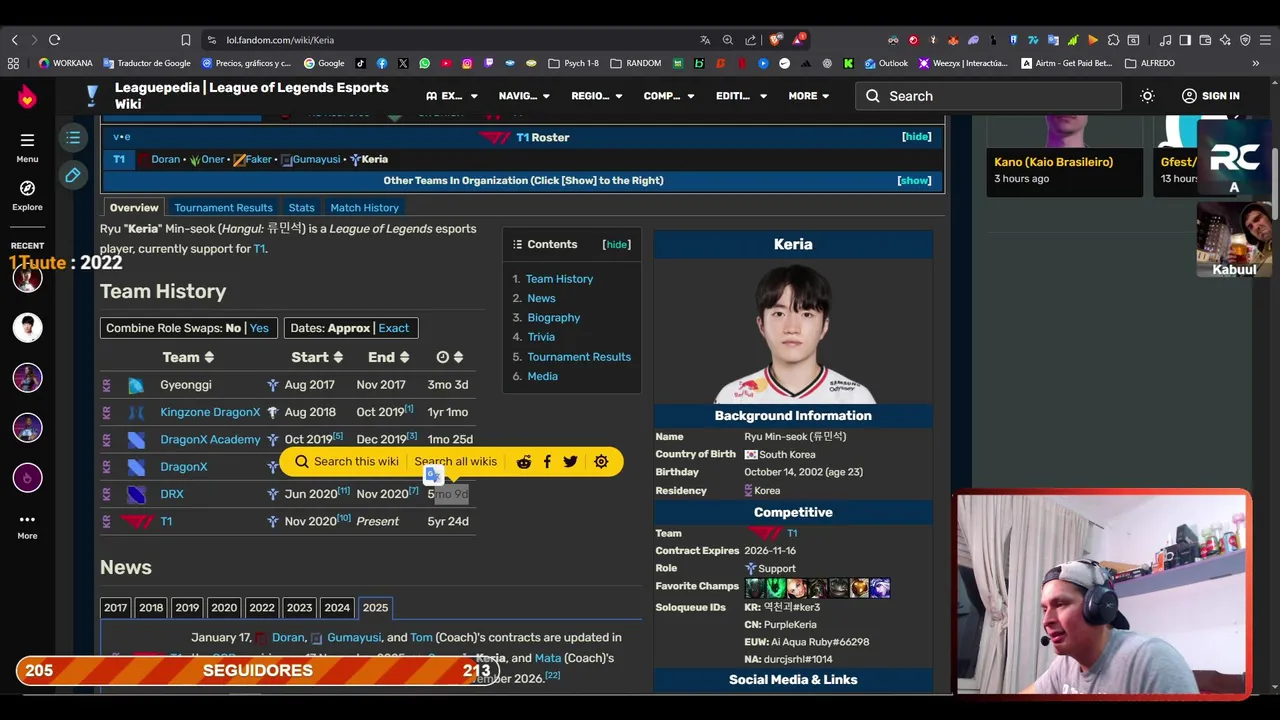
Task: Open the share icon in the address bar
Action: click(751, 40)
